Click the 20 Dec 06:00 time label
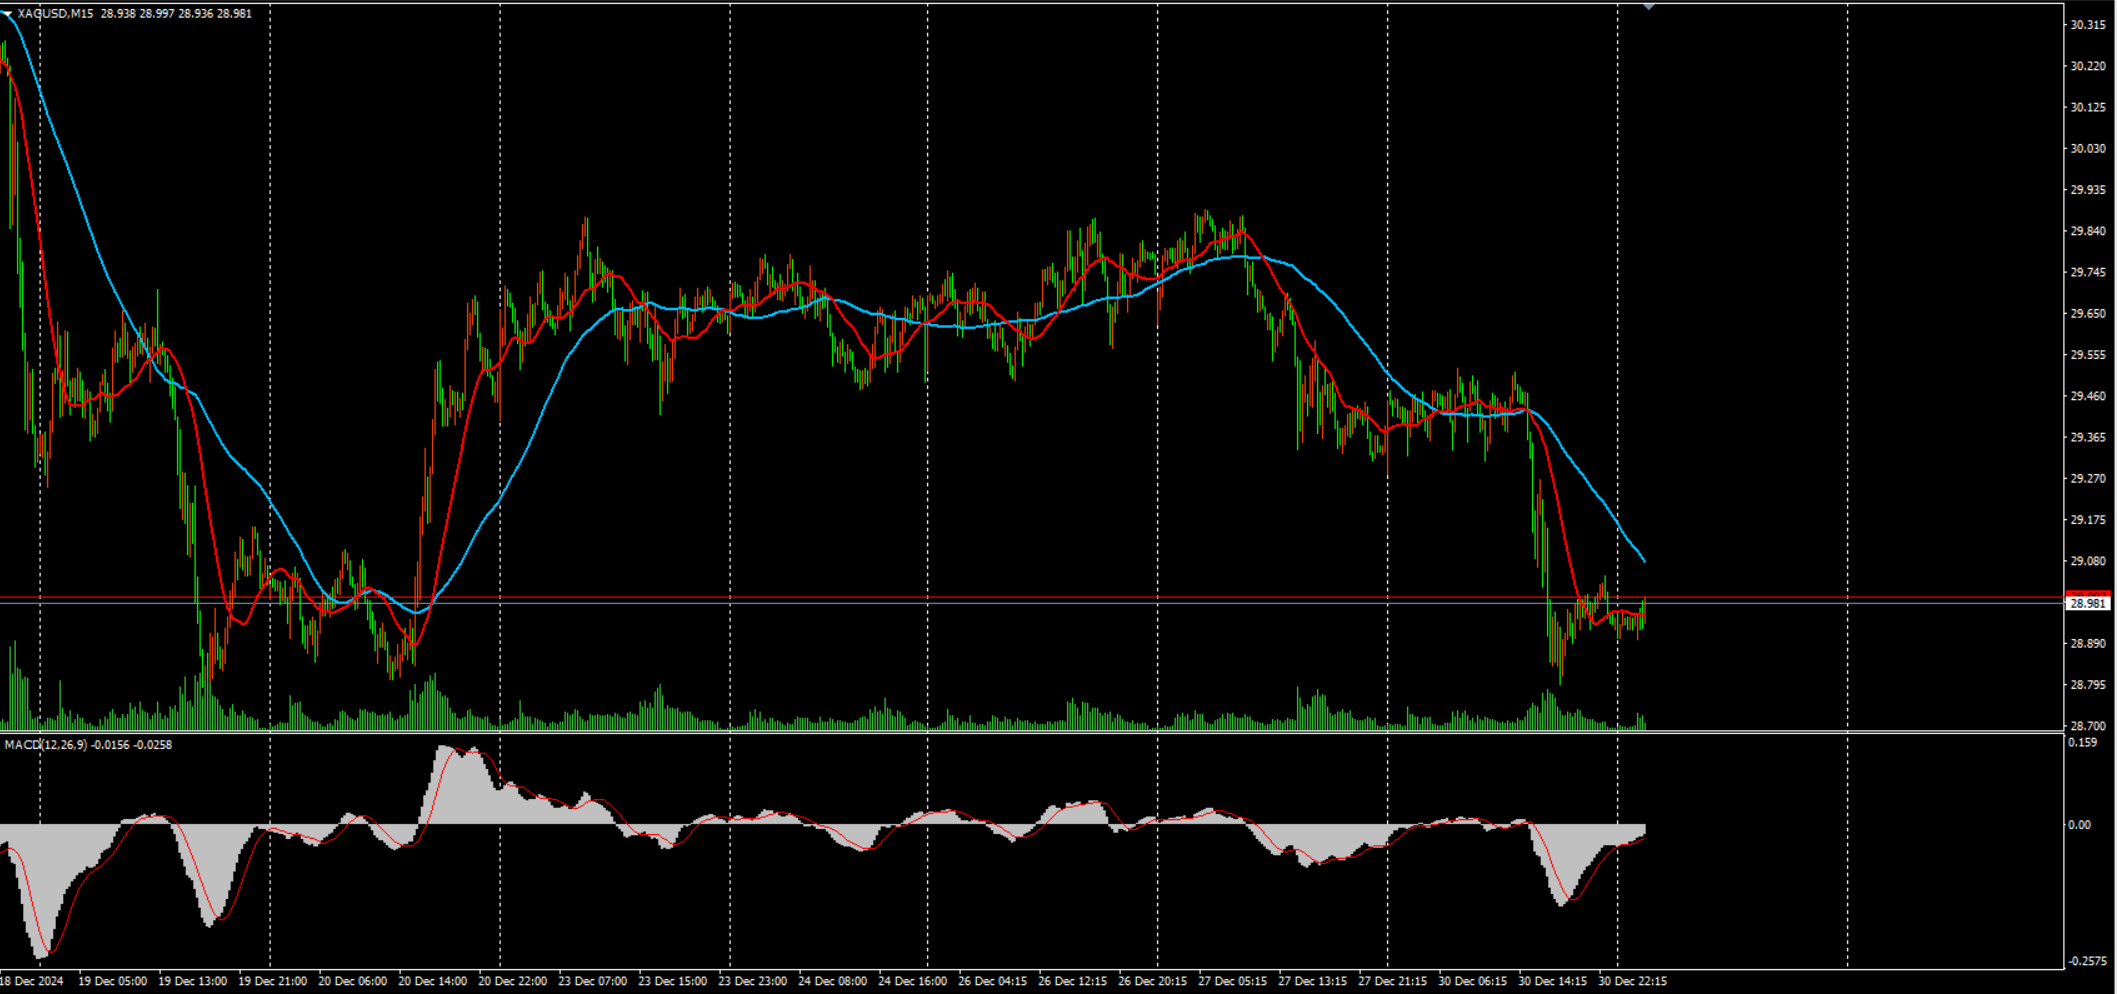This screenshot has width=2117, height=994. tap(352, 981)
